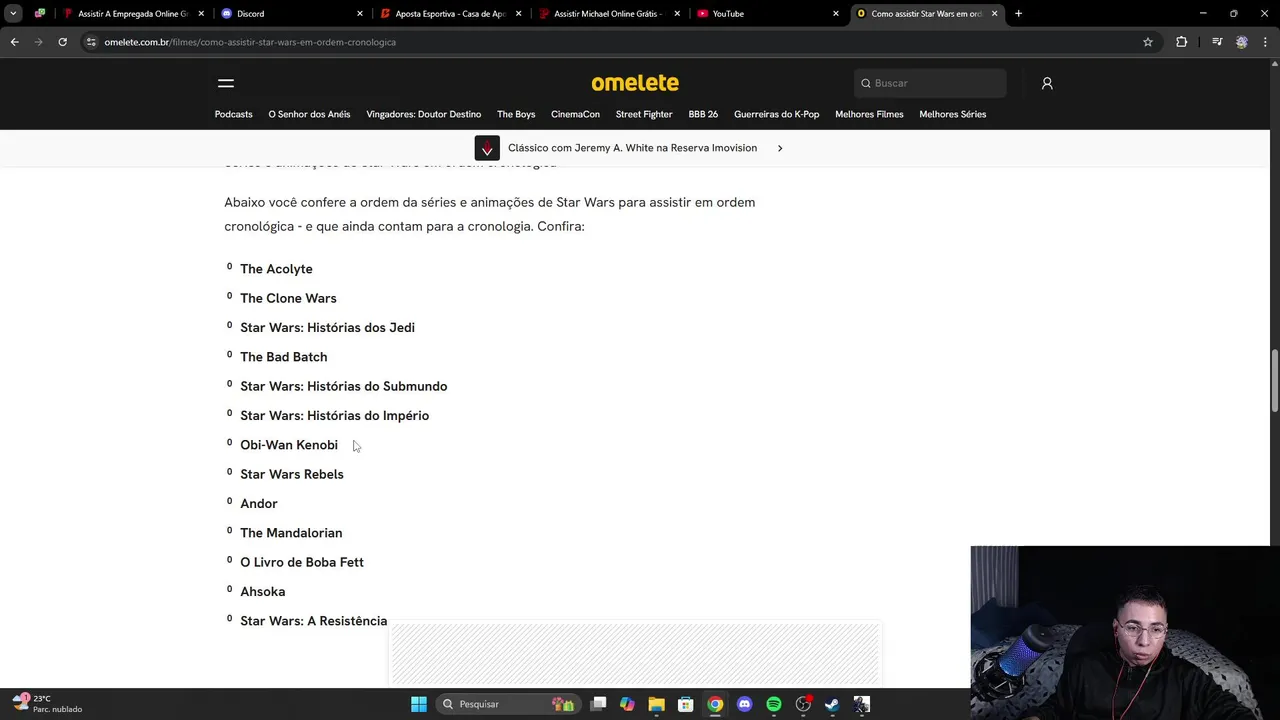Viewport: 1280px width, 720px height.
Task: Open Steam from taskbar
Action: pyautogui.click(x=832, y=704)
